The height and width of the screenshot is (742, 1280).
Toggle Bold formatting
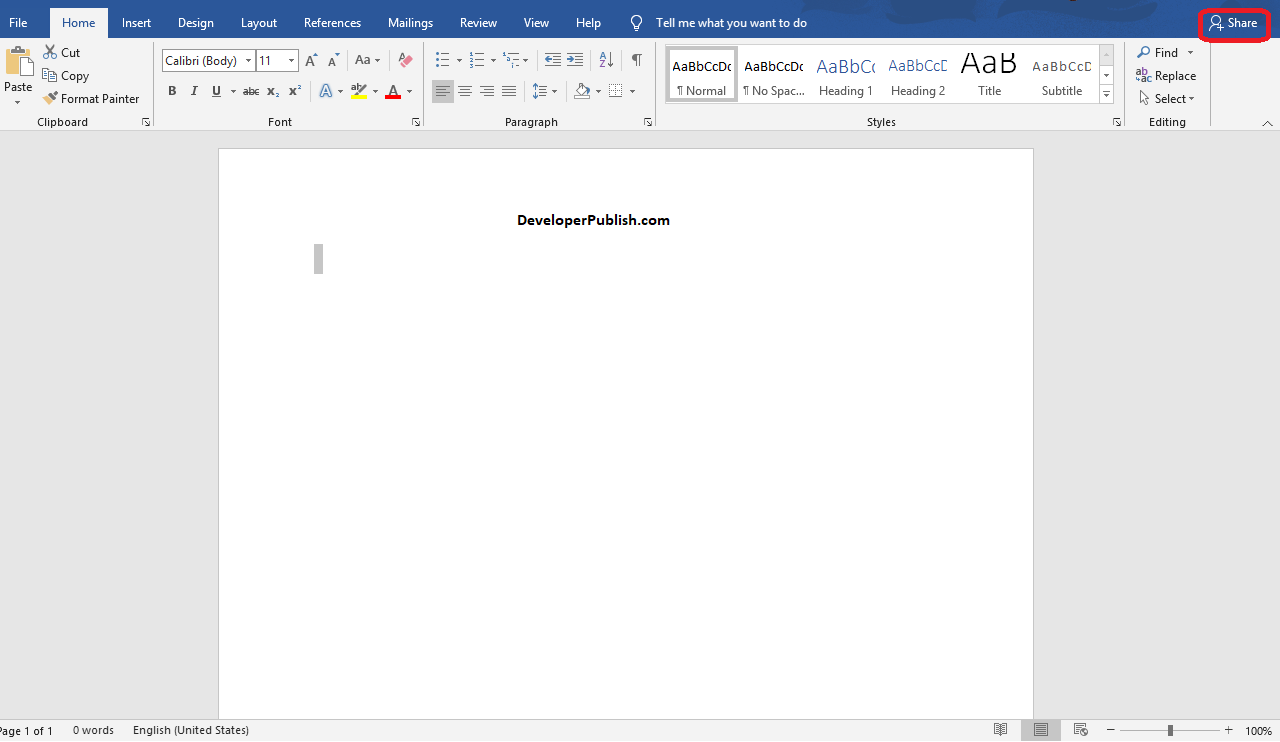click(x=172, y=91)
